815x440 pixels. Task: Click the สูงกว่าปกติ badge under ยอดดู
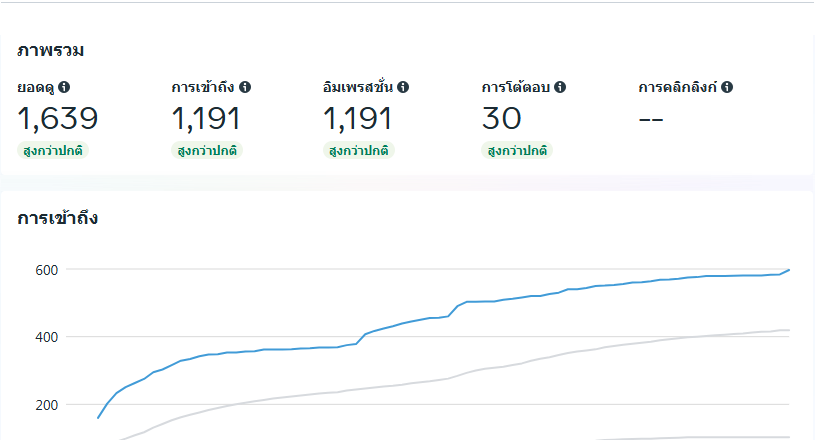53,151
